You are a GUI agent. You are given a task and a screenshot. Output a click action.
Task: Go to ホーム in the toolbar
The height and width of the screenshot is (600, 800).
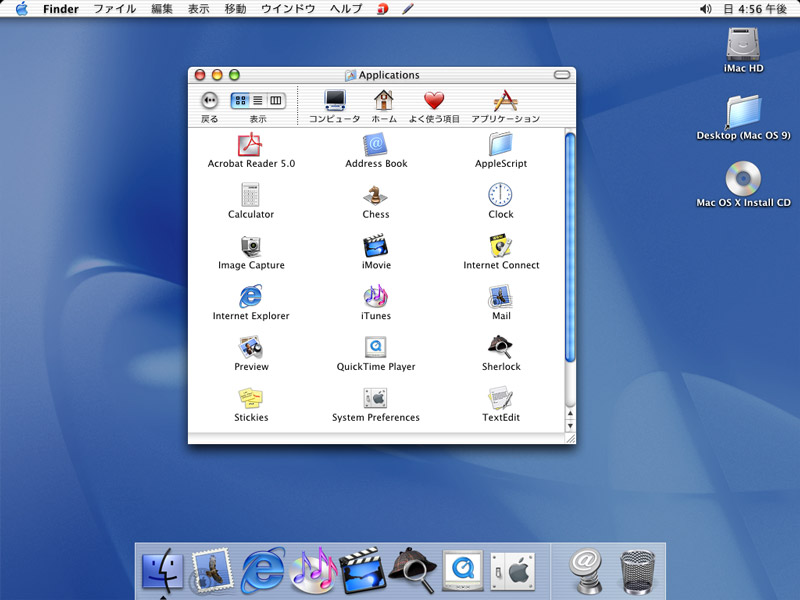click(x=383, y=100)
